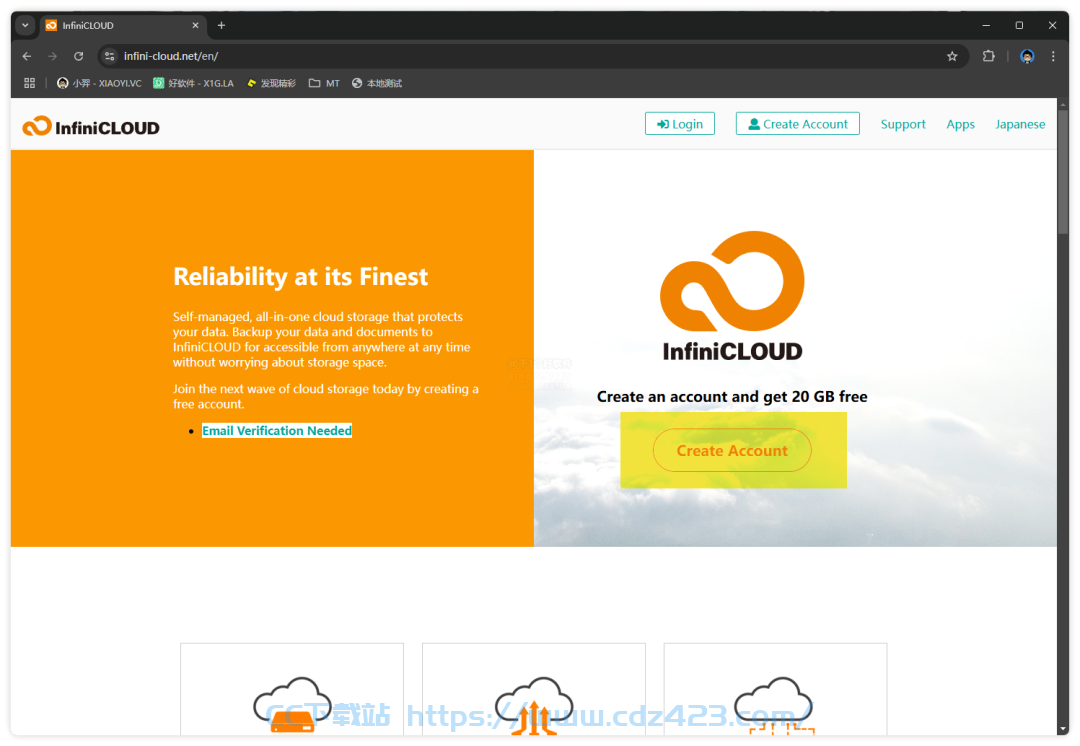
Task: Close the InfiniCLOUD tab
Action: [x=195, y=25]
